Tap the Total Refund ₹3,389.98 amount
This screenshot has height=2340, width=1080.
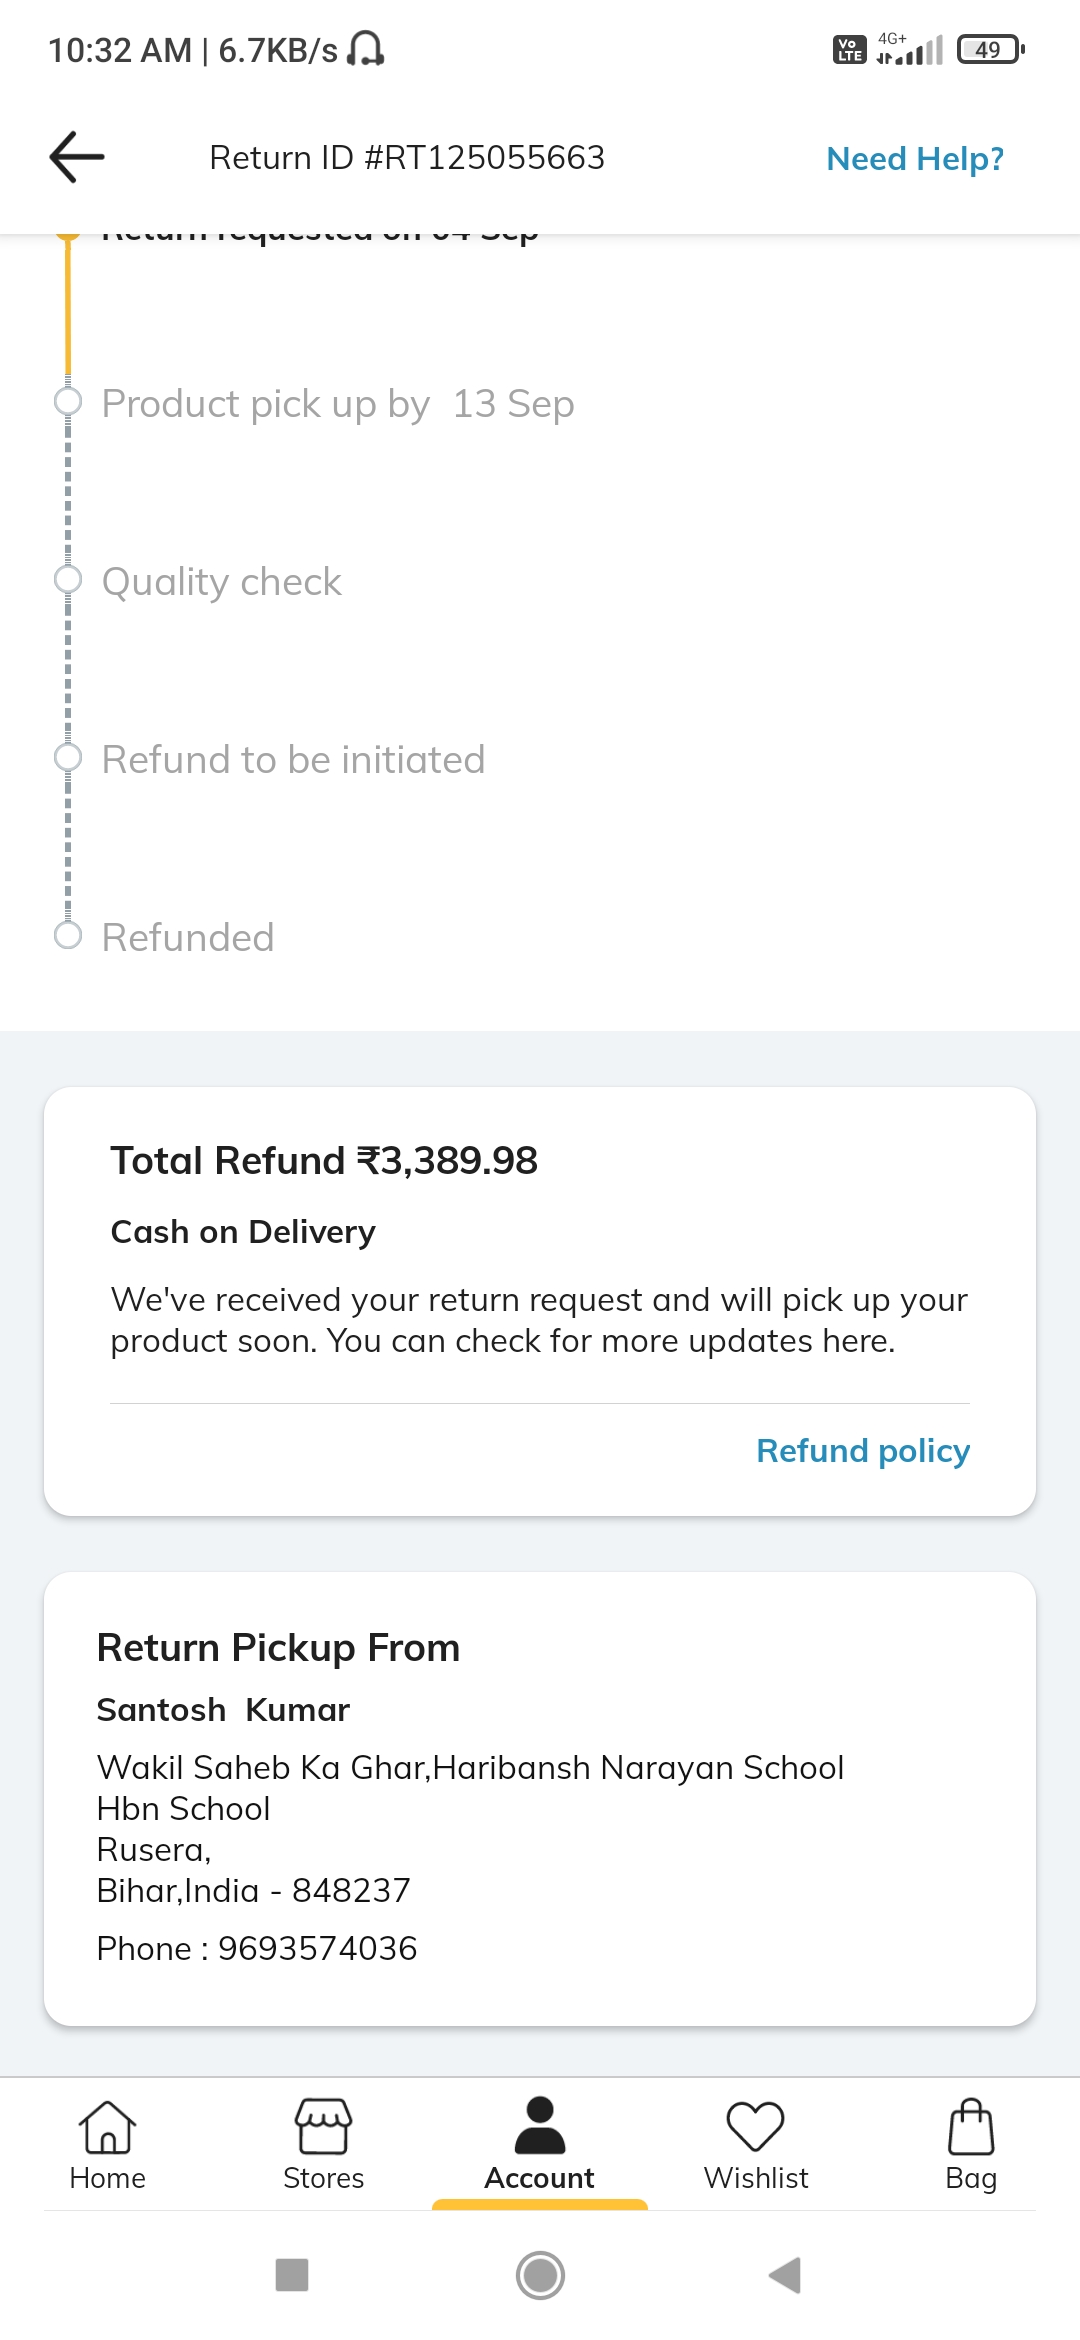[324, 1161]
